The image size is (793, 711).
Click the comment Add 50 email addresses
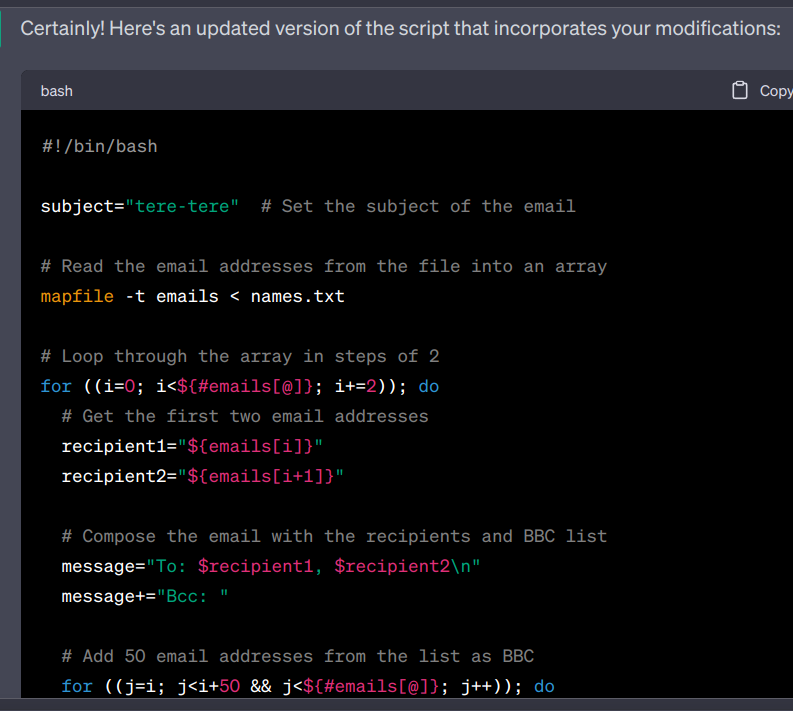click(297, 656)
